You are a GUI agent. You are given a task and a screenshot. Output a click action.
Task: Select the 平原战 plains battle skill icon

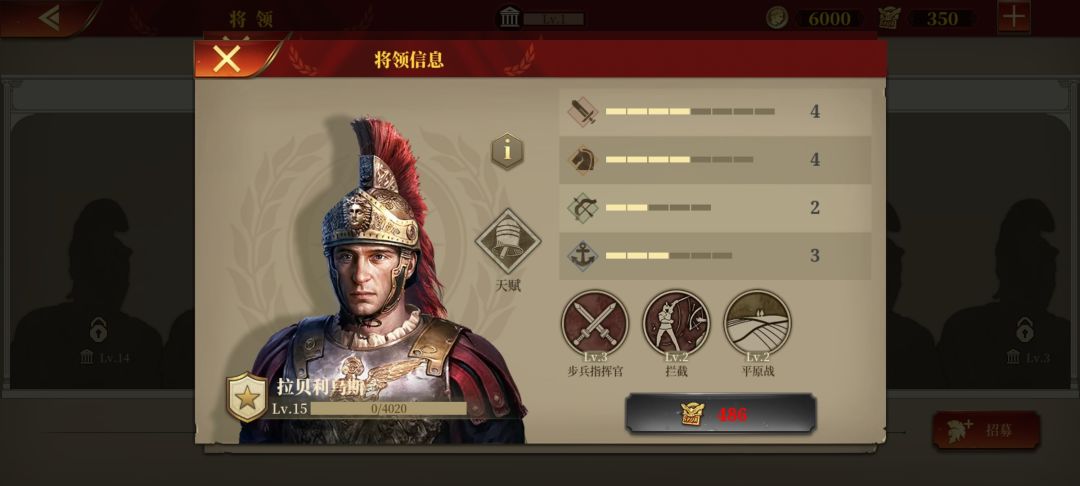click(x=758, y=324)
